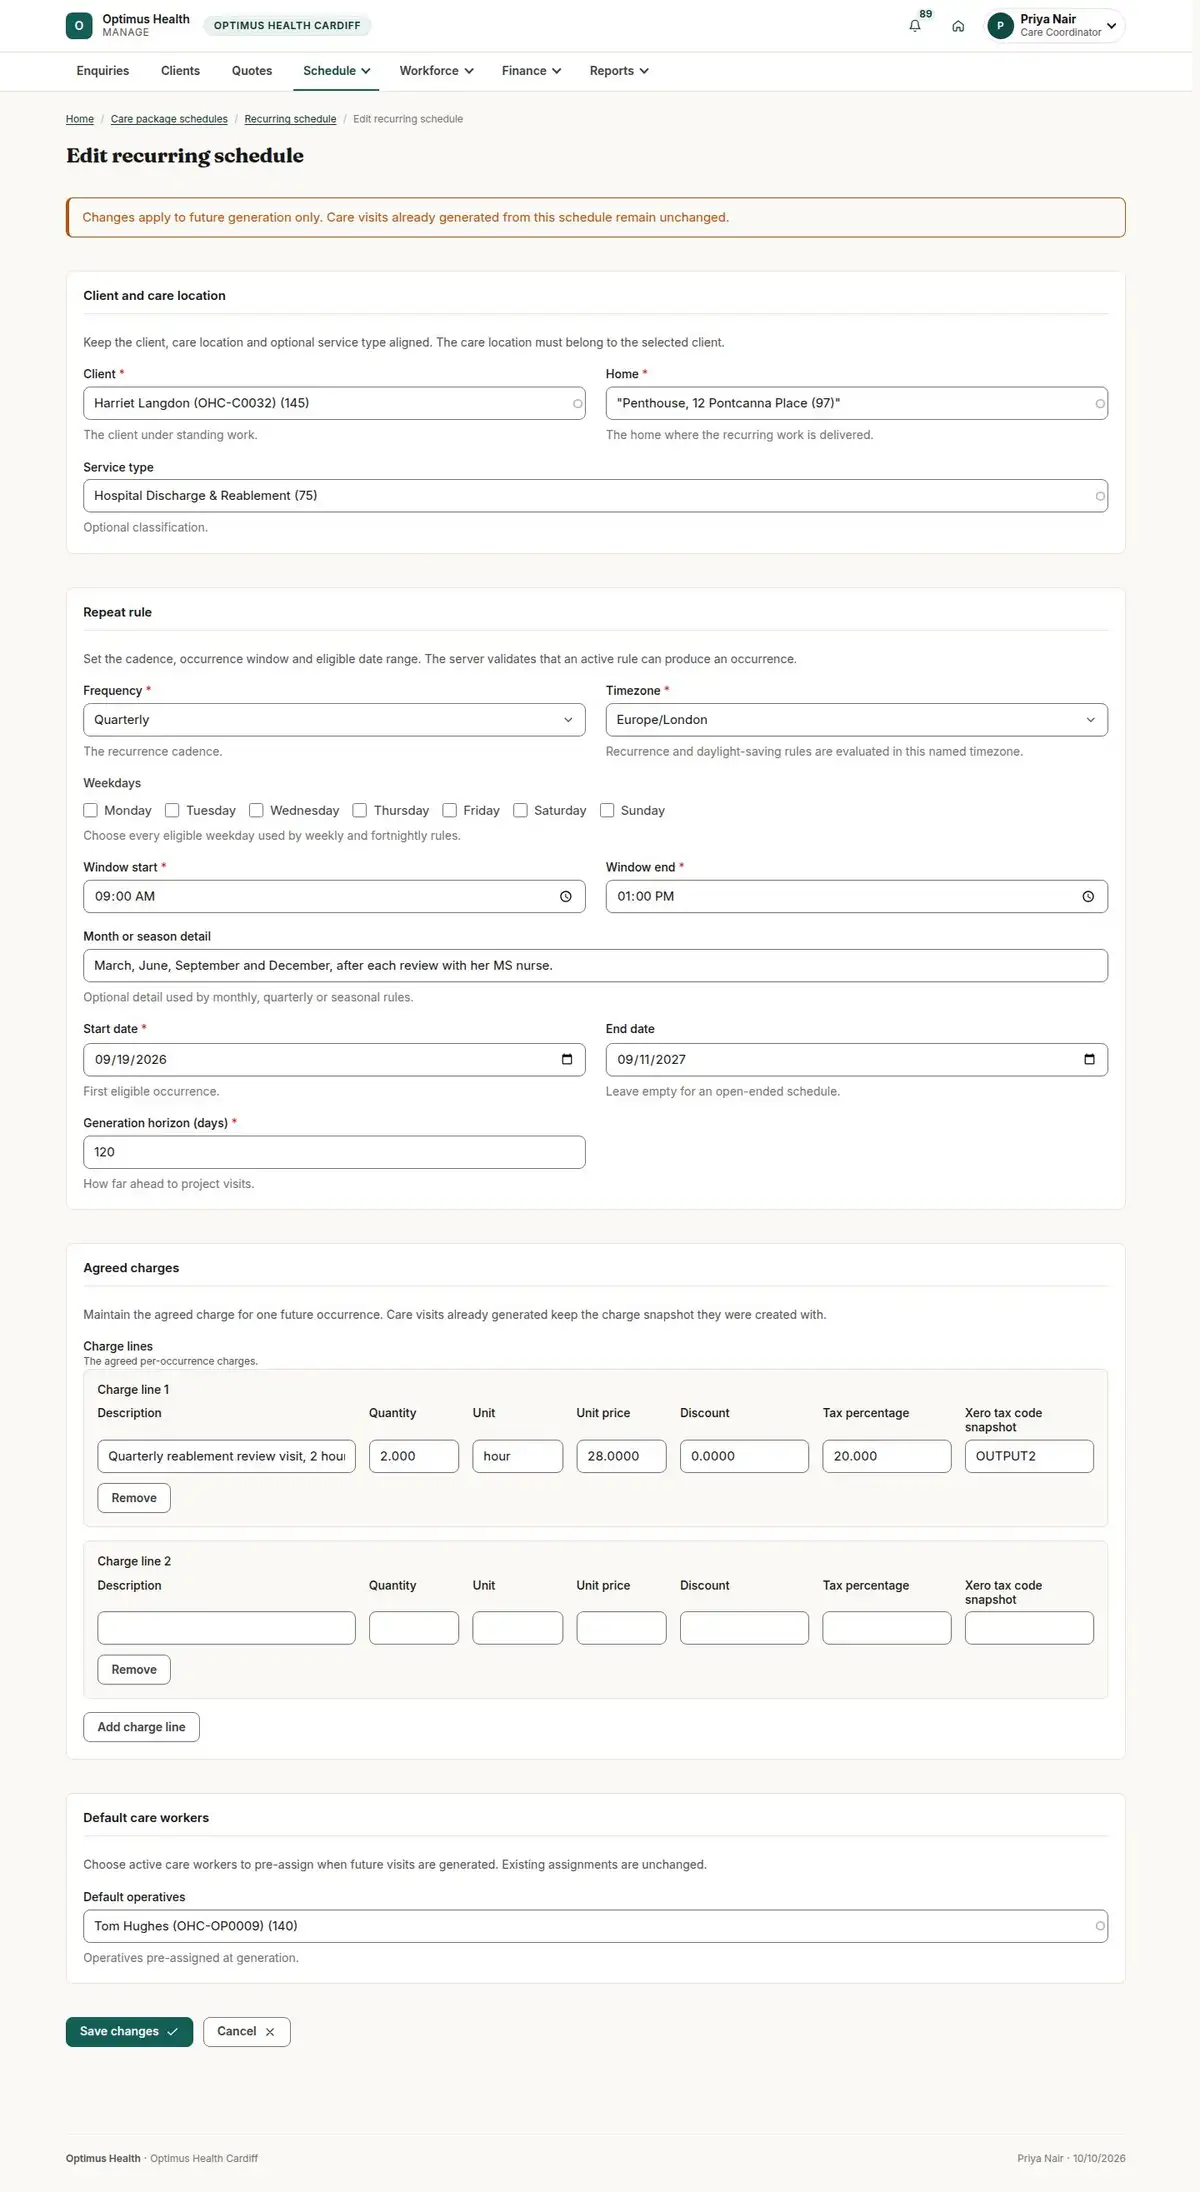1200x2192 pixels.
Task: Open the Window end clock picker icon
Action: tap(1088, 897)
